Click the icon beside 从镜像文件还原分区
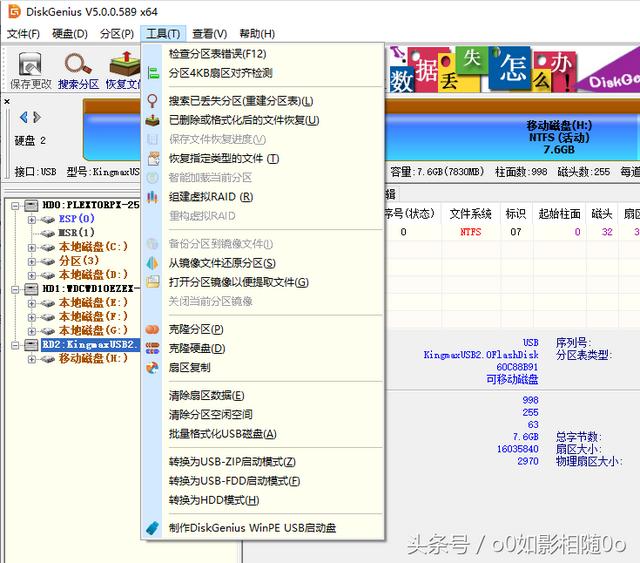Viewport: 640px width, 563px height. [x=152, y=263]
